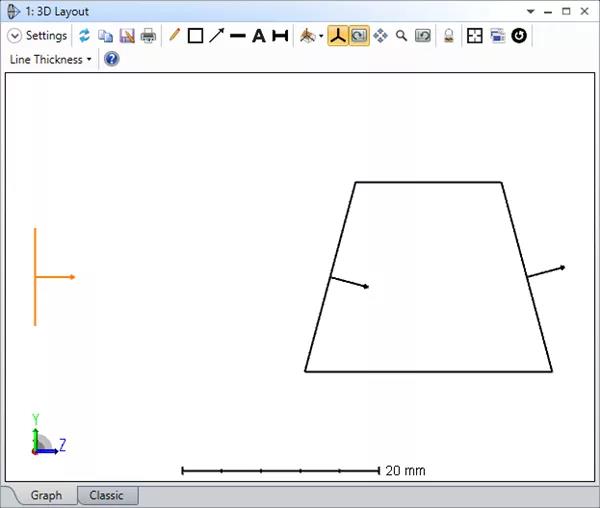Select the rectangle draw tool
Viewport: 600px width, 508px height.
(195, 36)
